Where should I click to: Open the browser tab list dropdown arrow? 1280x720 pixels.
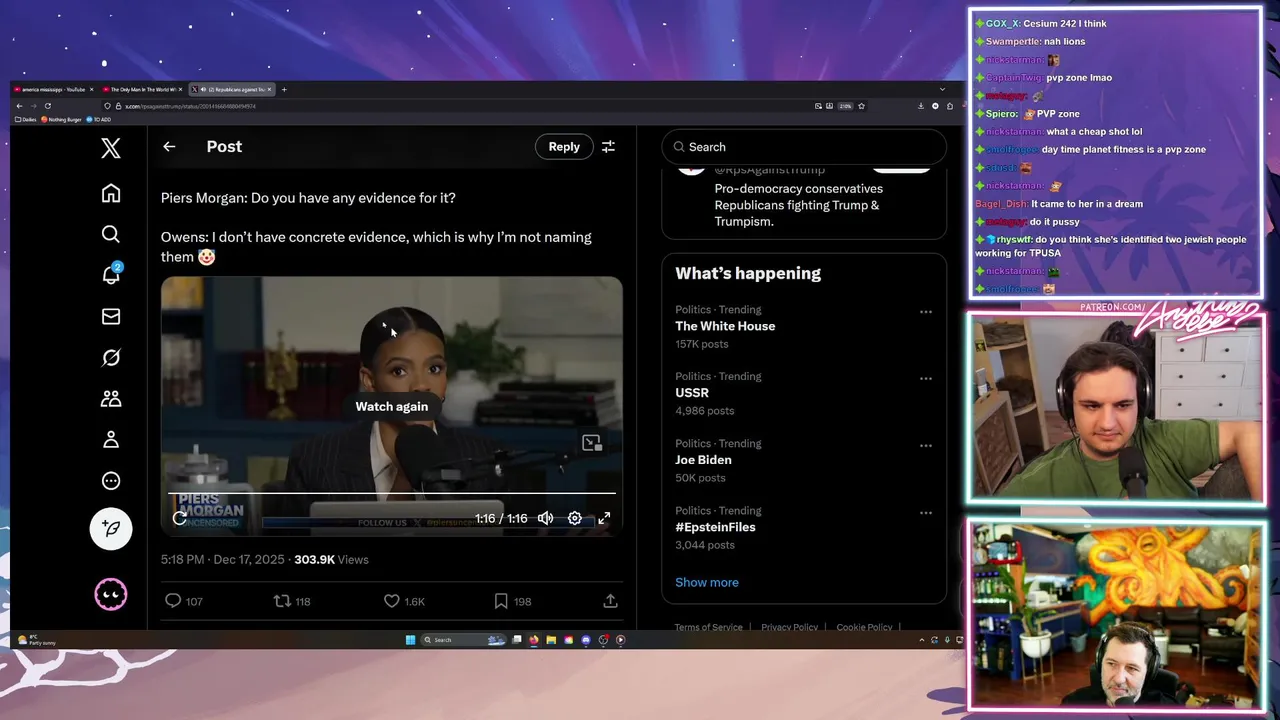[942, 89]
